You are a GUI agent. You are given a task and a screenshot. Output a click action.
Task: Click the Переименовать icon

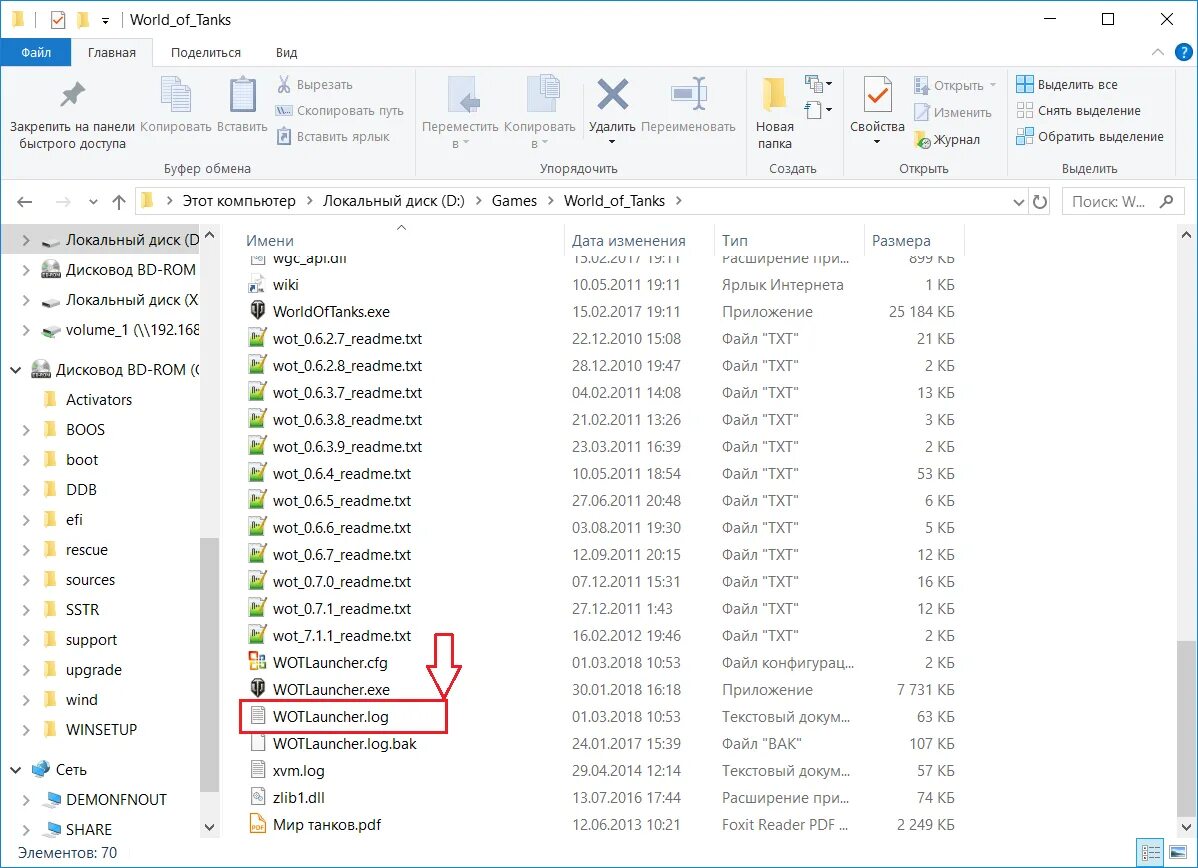[x=688, y=95]
